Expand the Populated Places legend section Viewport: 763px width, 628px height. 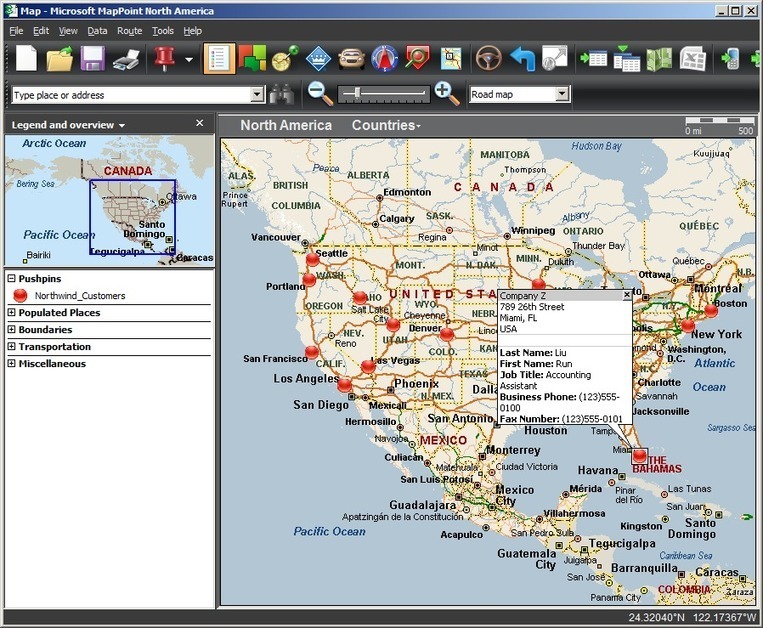11,313
